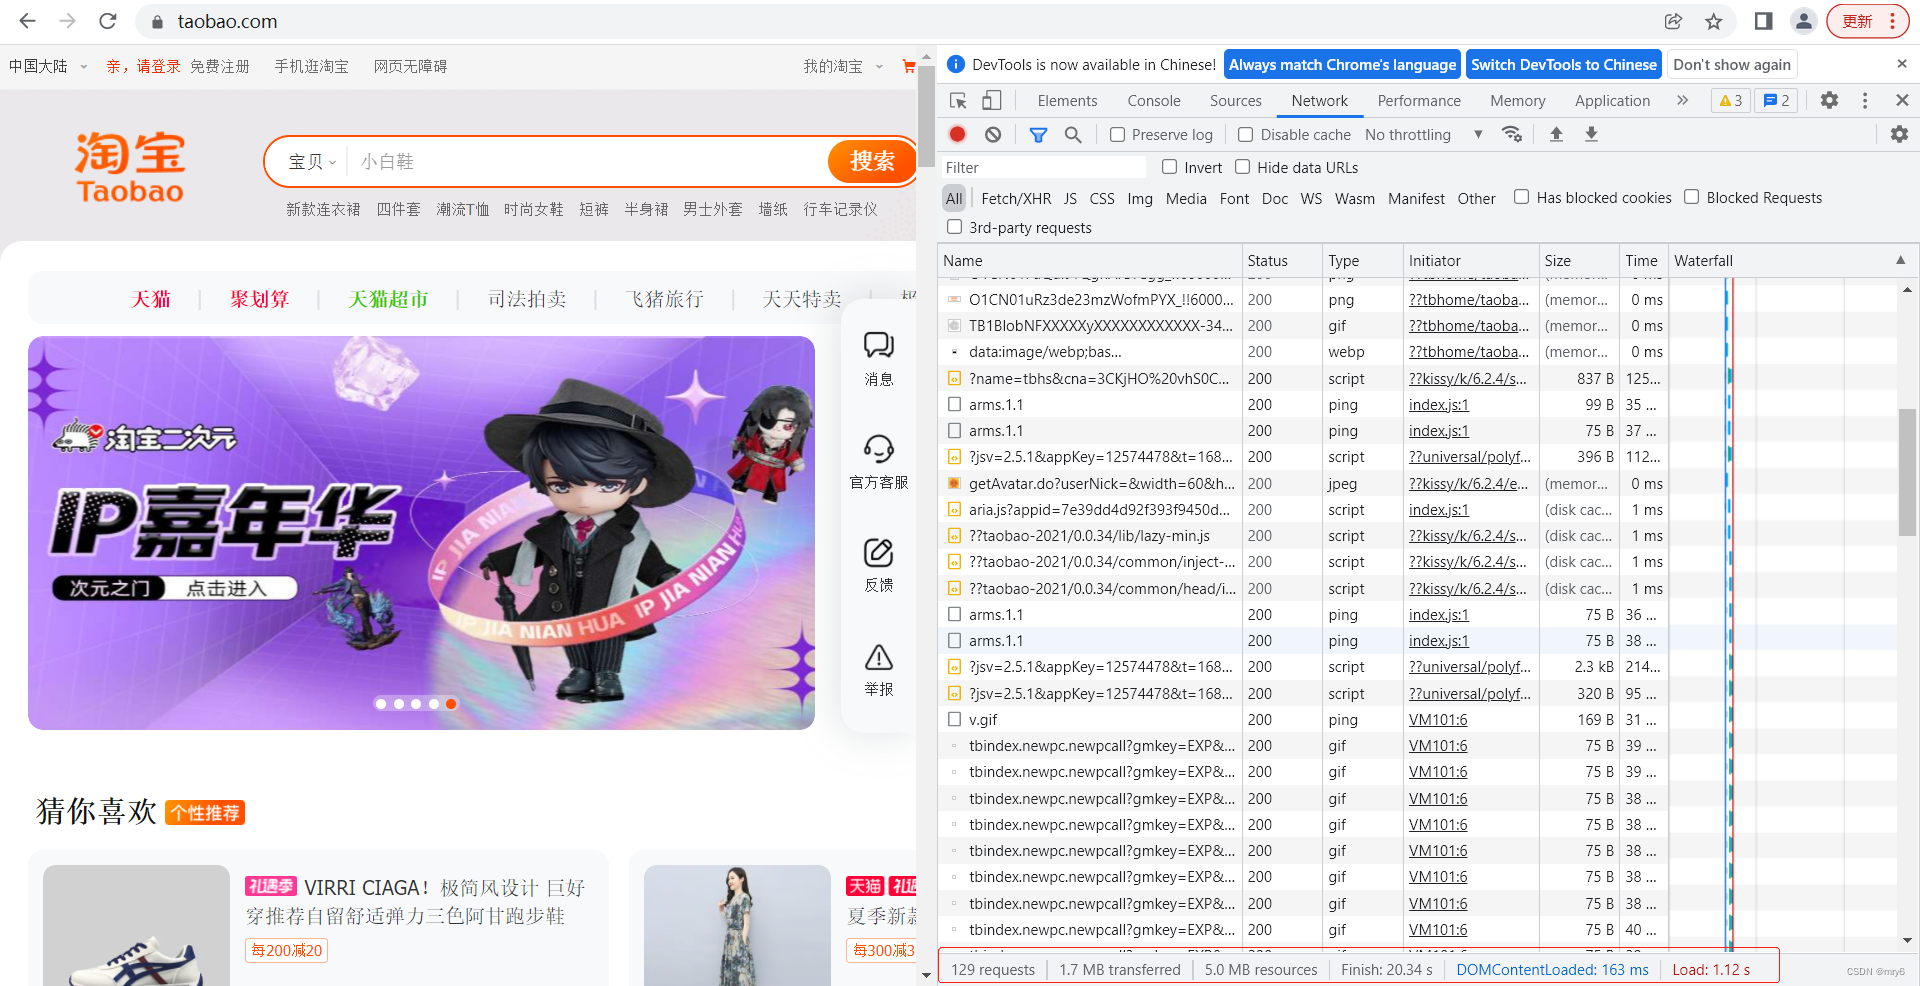Expand the 我的淘宝 dropdown
1920x986 pixels.
[843, 66]
